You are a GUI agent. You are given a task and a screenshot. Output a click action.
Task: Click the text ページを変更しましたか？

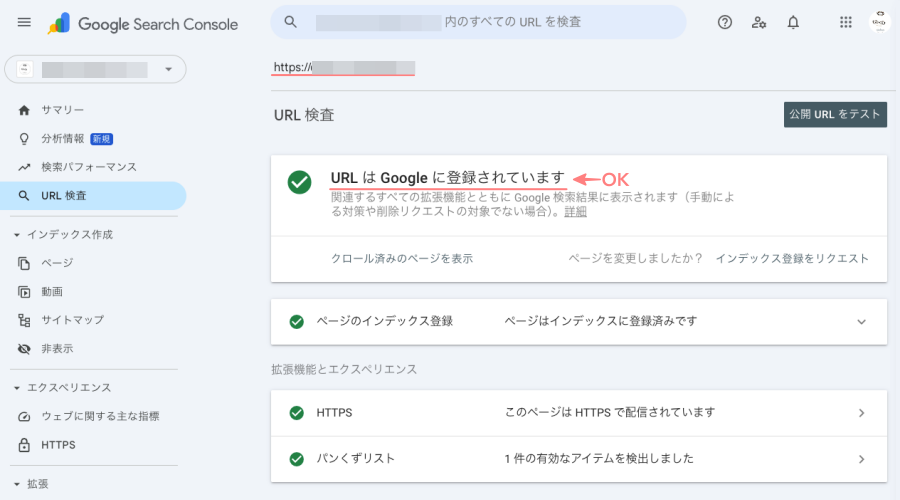(x=636, y=259)
